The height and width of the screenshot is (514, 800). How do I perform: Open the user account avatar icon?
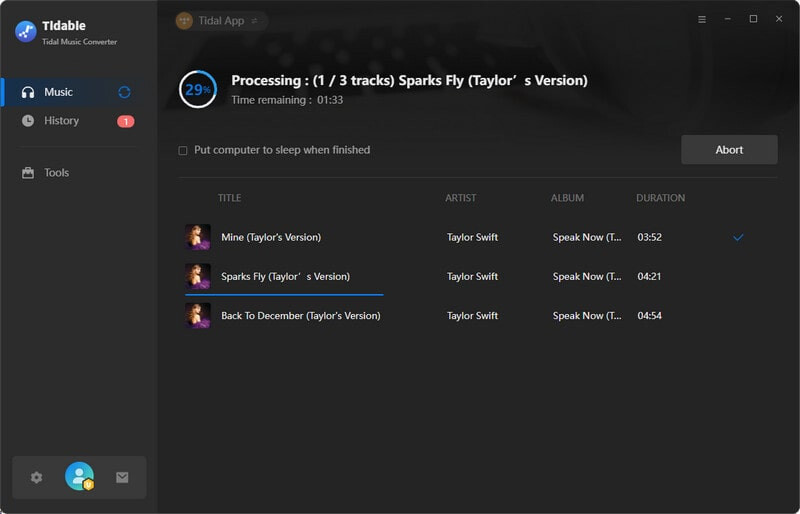pyautogui.click(x=80, y=476)
